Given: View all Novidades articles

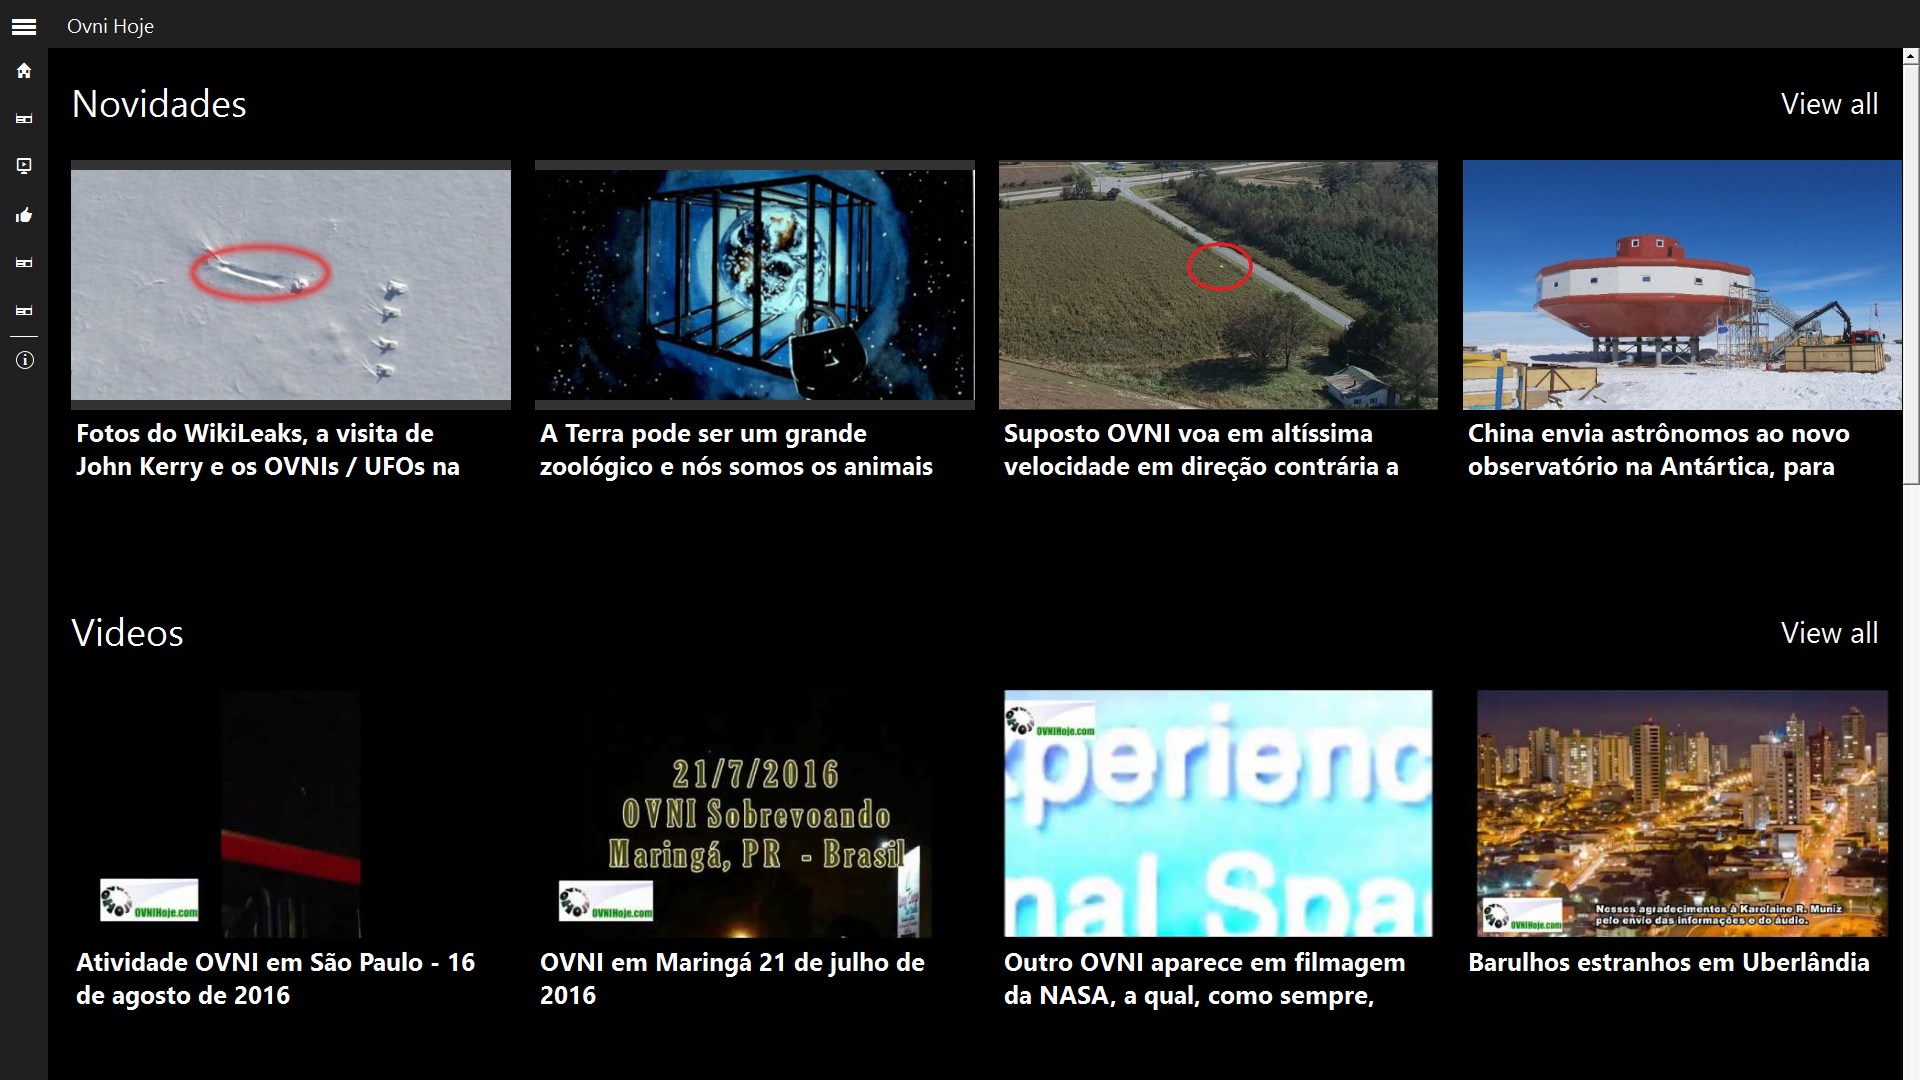Looking at the screenshot, I should pyautogui.click(x=1828, y=104).
